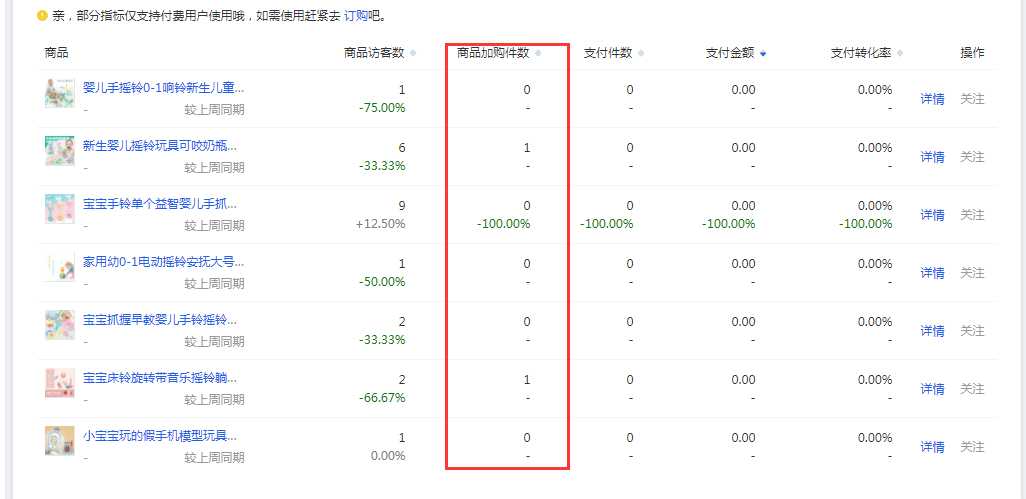Click the 商品访客数 header label
The width and height of the screenshot is (1026, 499).
coord(374,54)
